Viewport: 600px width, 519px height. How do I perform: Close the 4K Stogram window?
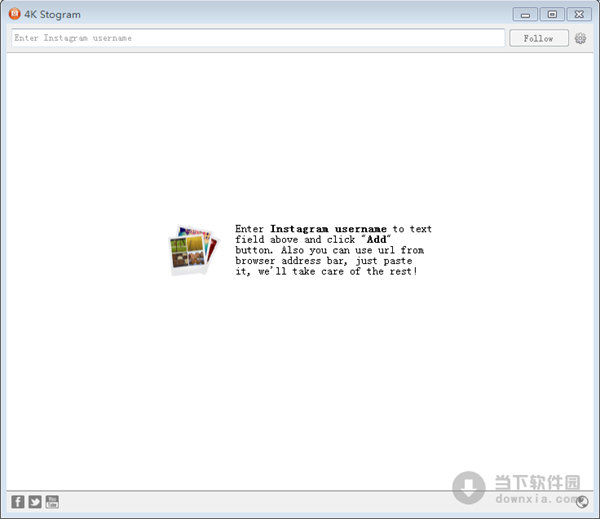579,15
